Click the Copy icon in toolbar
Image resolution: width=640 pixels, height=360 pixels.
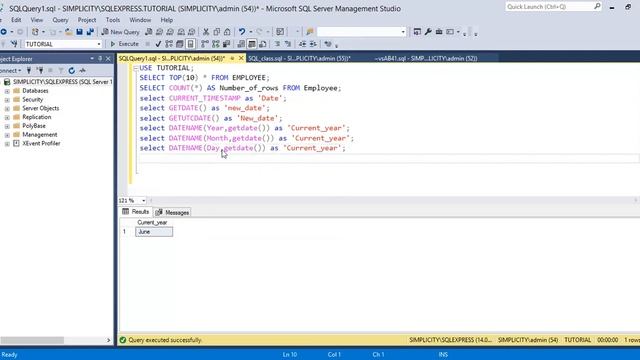(x=216, y=31)
